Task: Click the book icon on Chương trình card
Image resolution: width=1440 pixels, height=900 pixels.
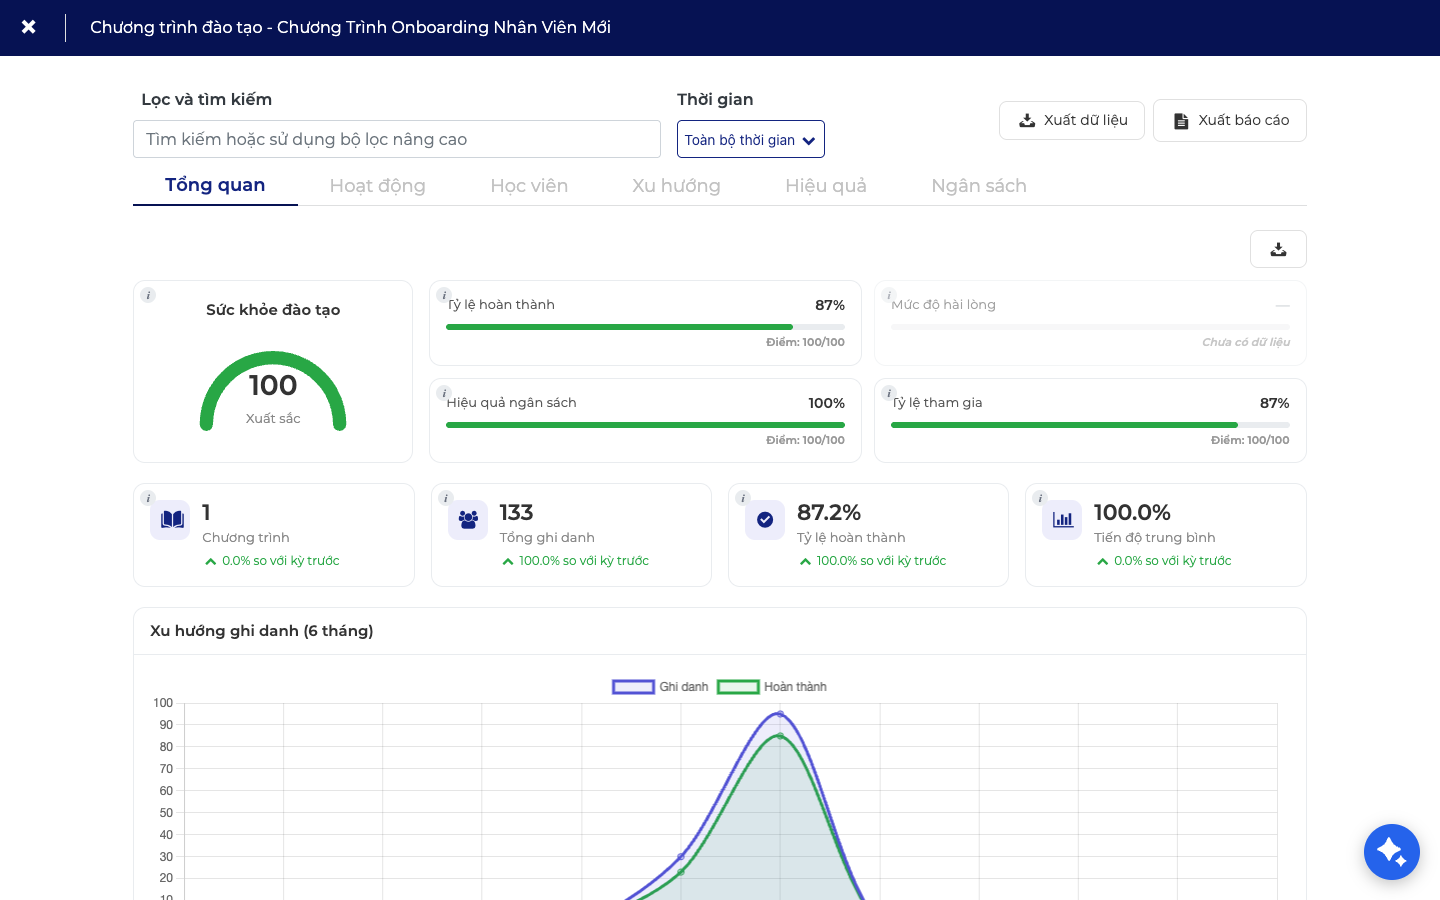Action: [x=171, y=520]
